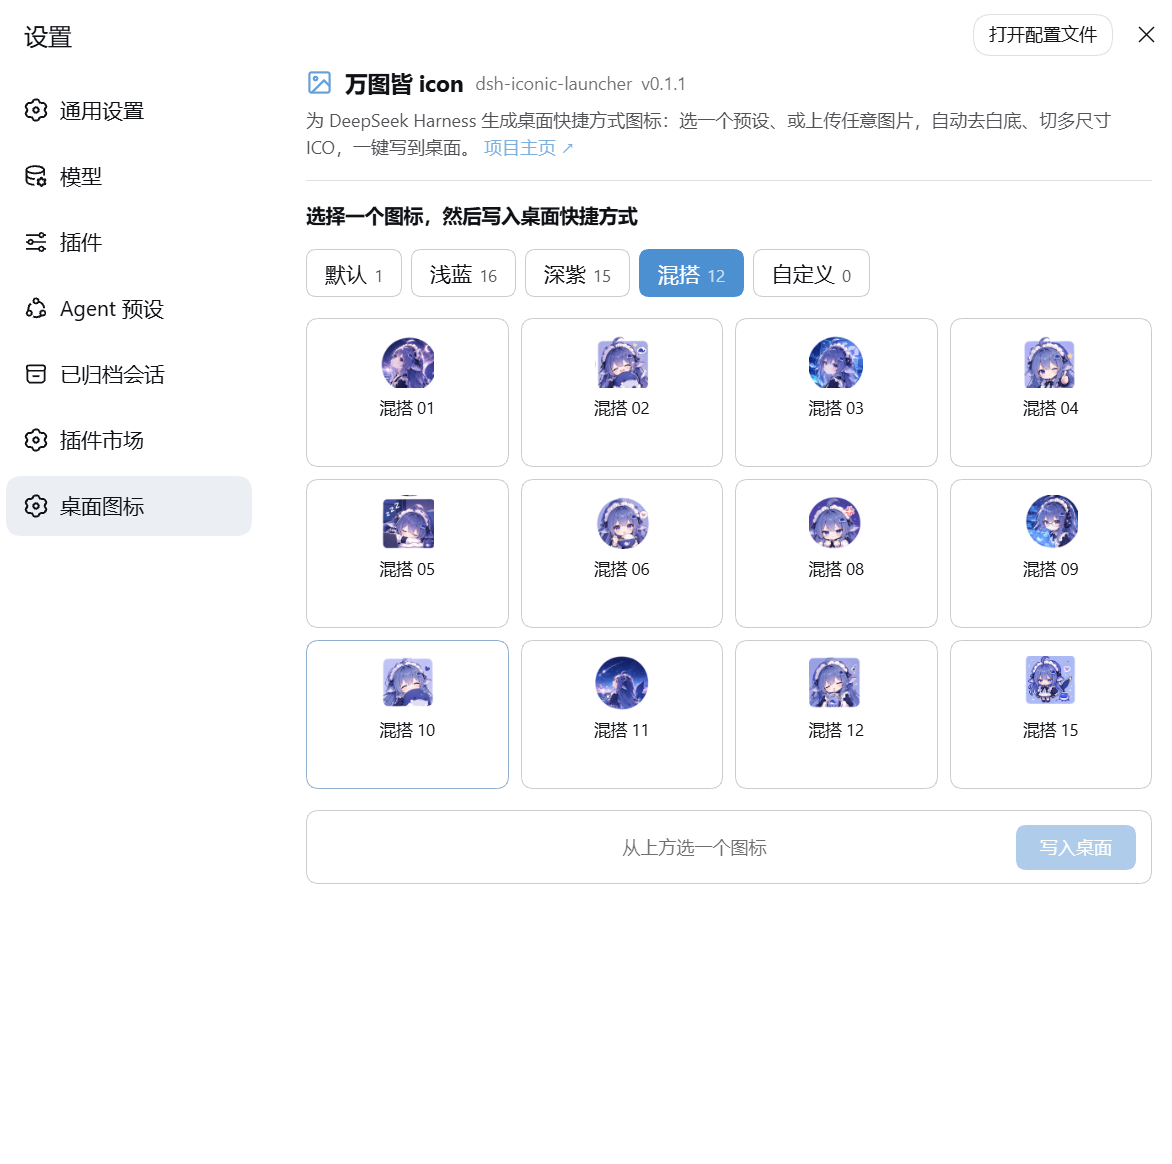Viewport: 1172px width, 1164px height.
Task: Click the dsh-iconic-launcher v0.1.1 text
Action: pos(580,84)
